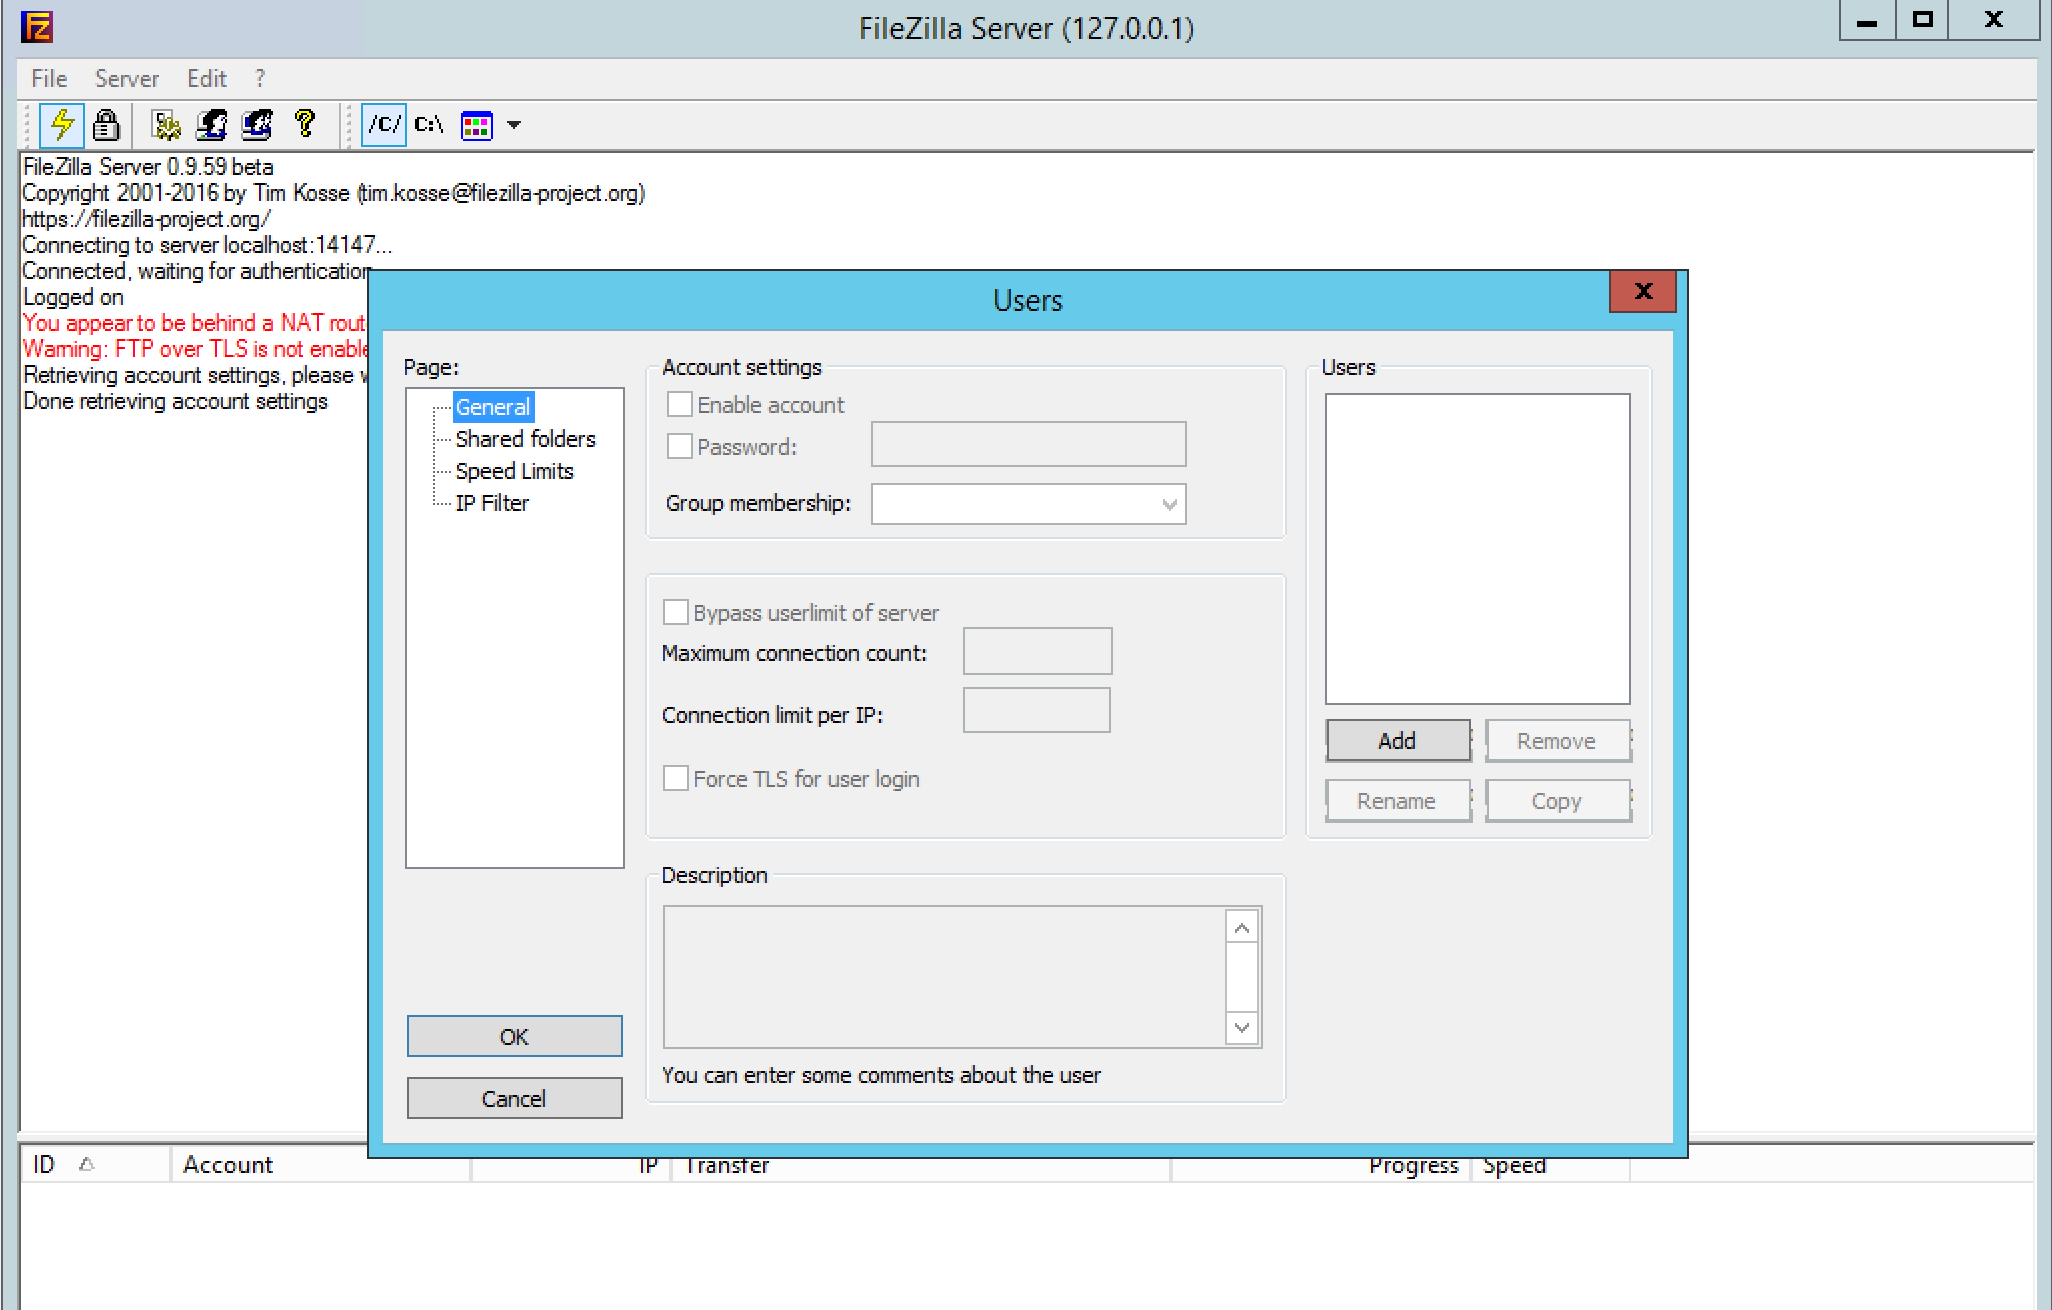Open the Server menu

click(x=127, y=79)
